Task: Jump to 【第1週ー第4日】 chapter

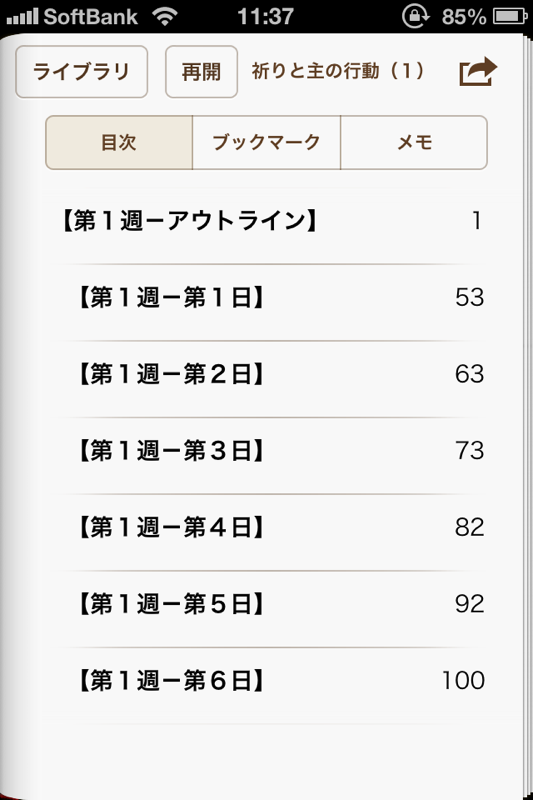Action: [270, 527]
